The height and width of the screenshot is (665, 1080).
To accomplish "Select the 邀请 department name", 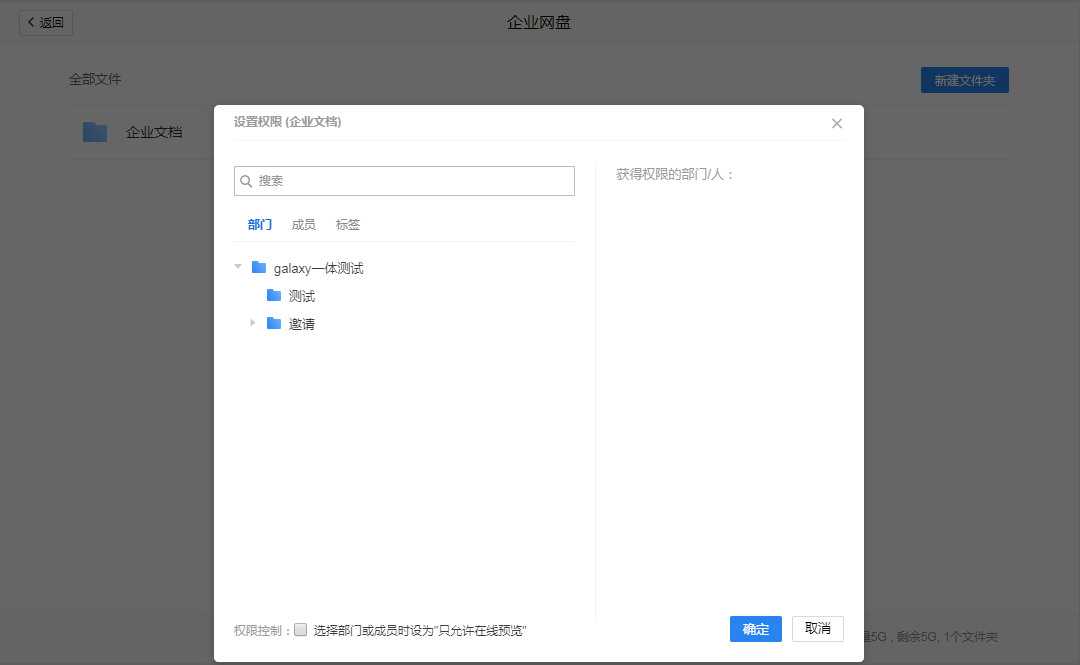I will pyautogui.click(x=302, y=325).
